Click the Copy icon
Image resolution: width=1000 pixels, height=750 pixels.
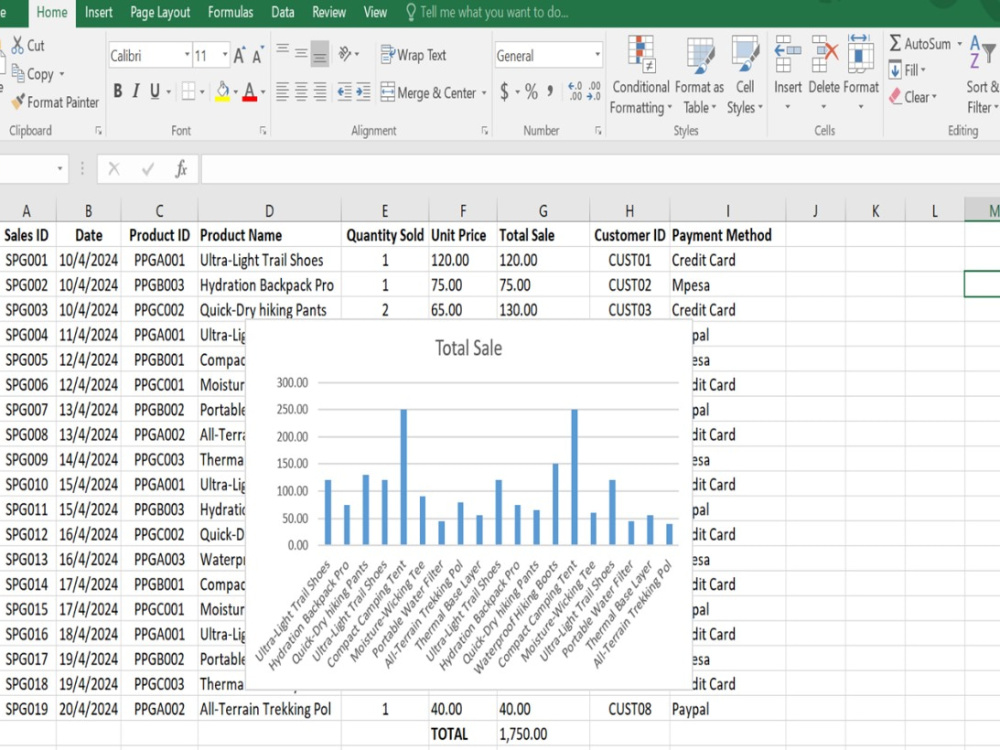click(x=17, y=74)
